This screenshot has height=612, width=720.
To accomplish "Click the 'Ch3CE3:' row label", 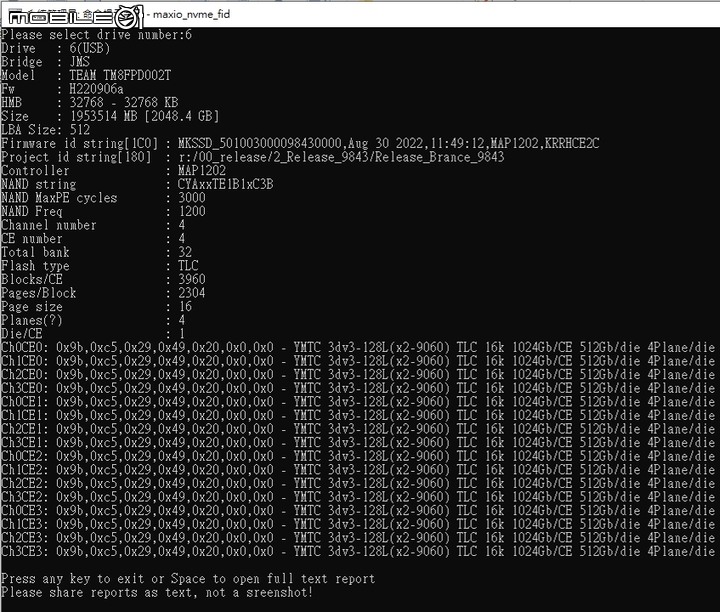I will pyautogui.click(x=25, y=551).
